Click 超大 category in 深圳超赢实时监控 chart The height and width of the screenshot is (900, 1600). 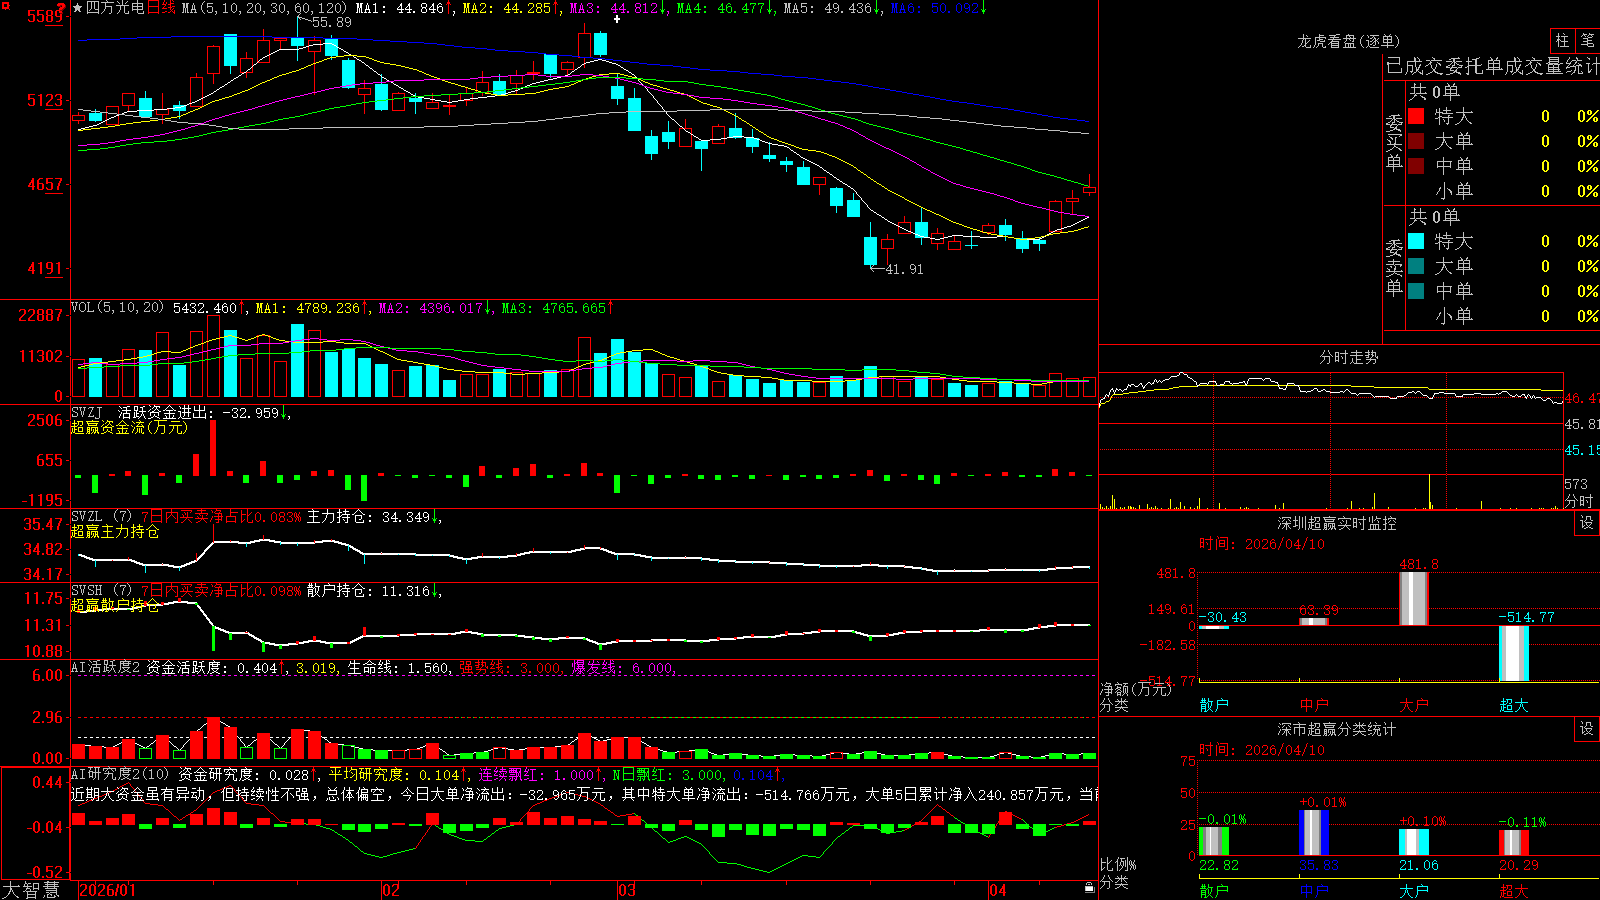coord(1514,705)
